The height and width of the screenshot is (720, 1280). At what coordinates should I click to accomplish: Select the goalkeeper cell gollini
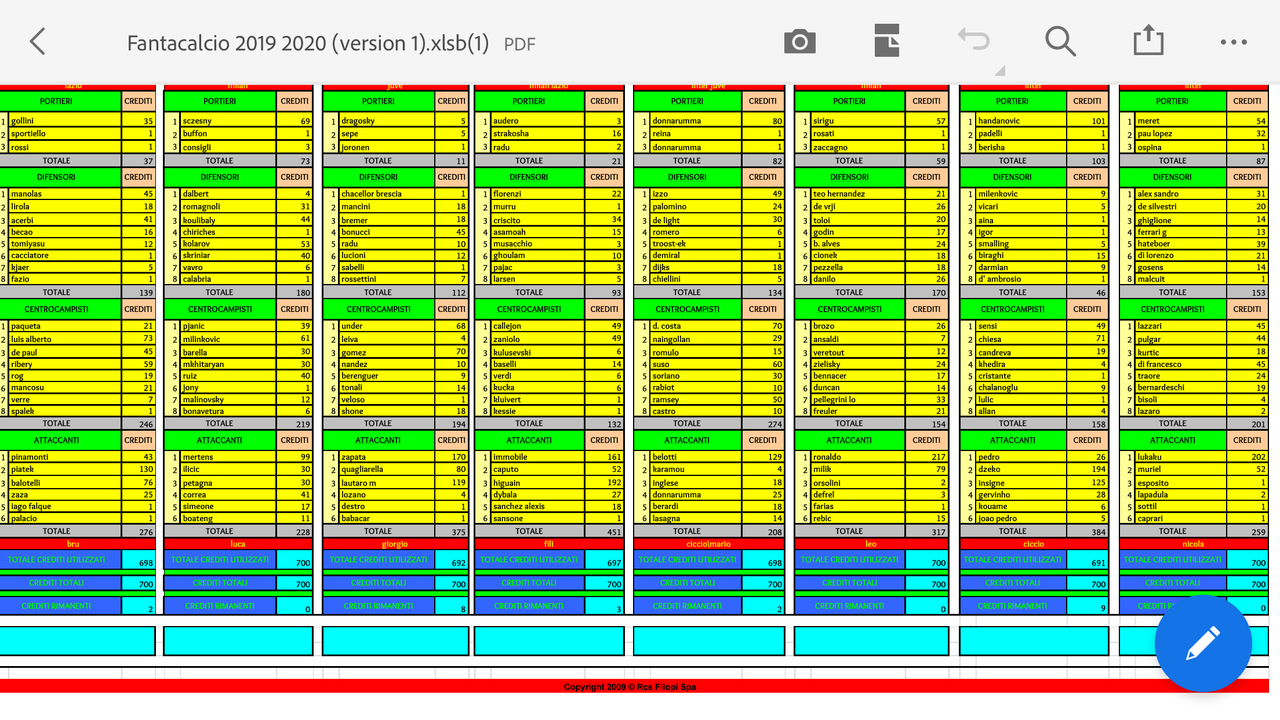pos(65,121)
